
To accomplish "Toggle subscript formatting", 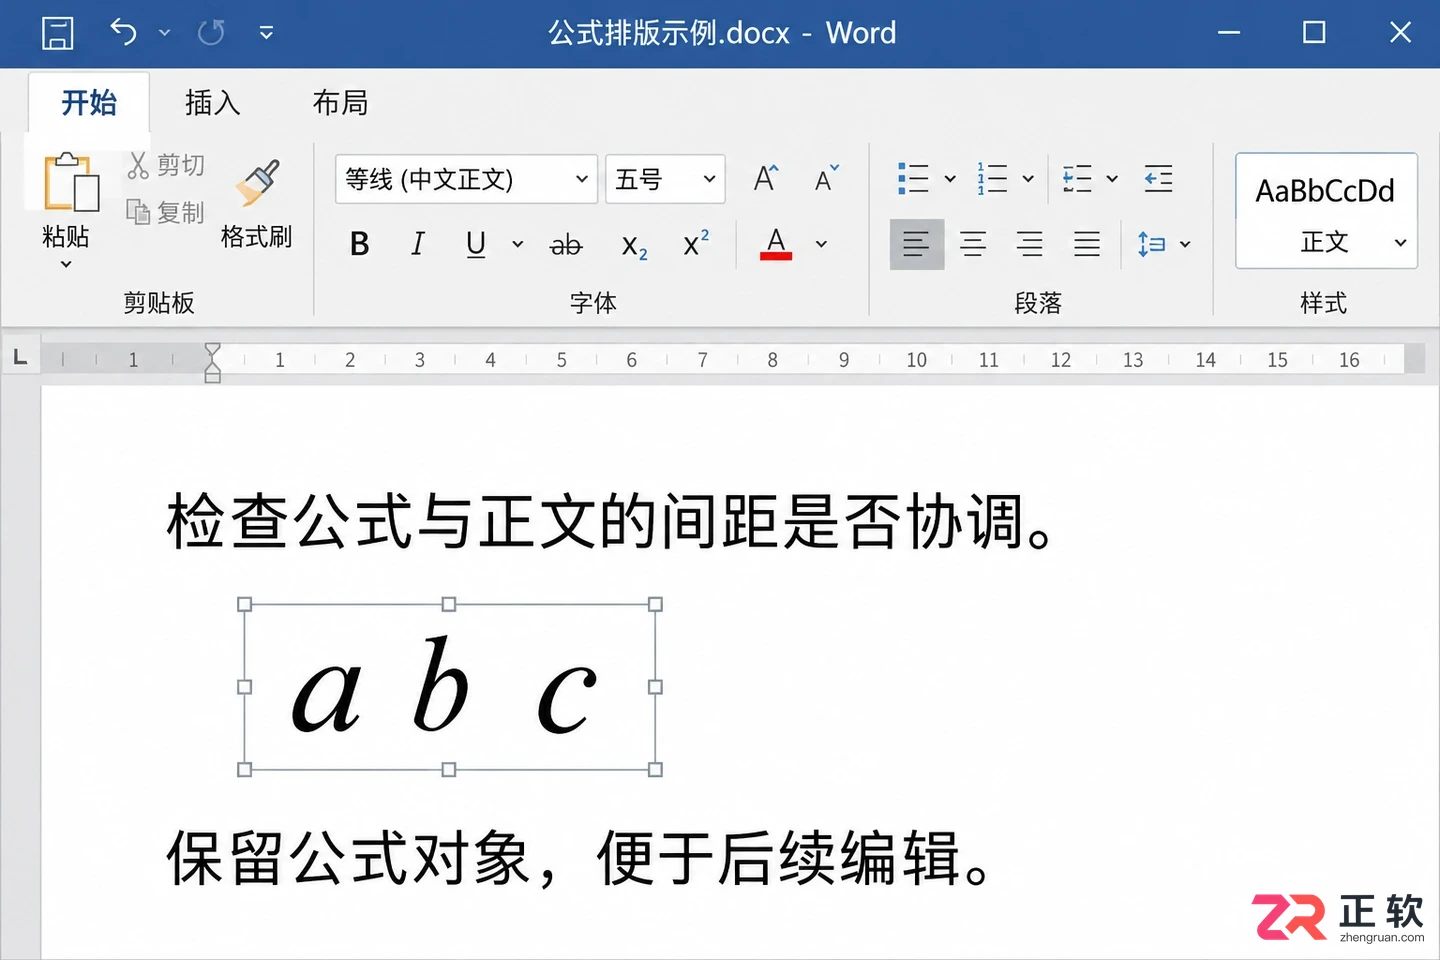I will click(635, 246).
